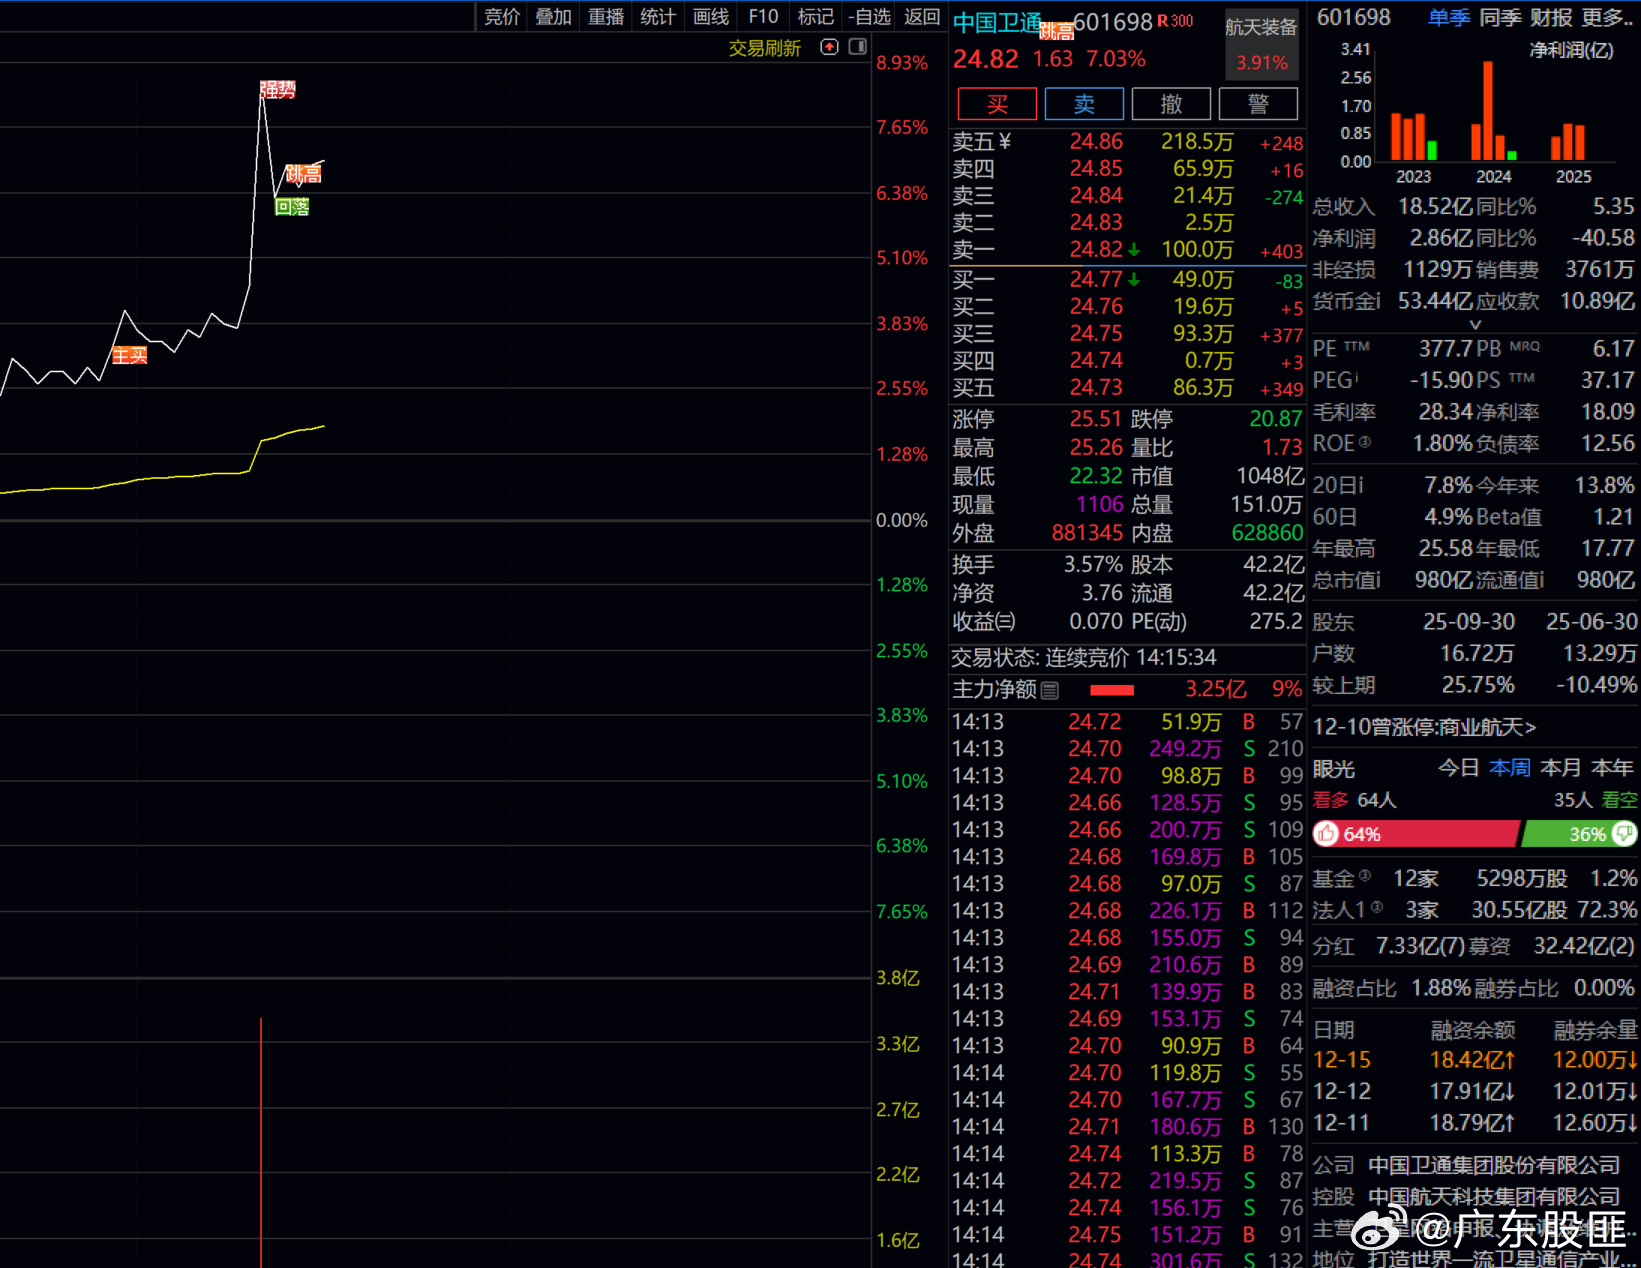This screenshot has height=1268, width=1641.
Task: Select 今日 in the 眼光 panel
Action: point(1459,767)
